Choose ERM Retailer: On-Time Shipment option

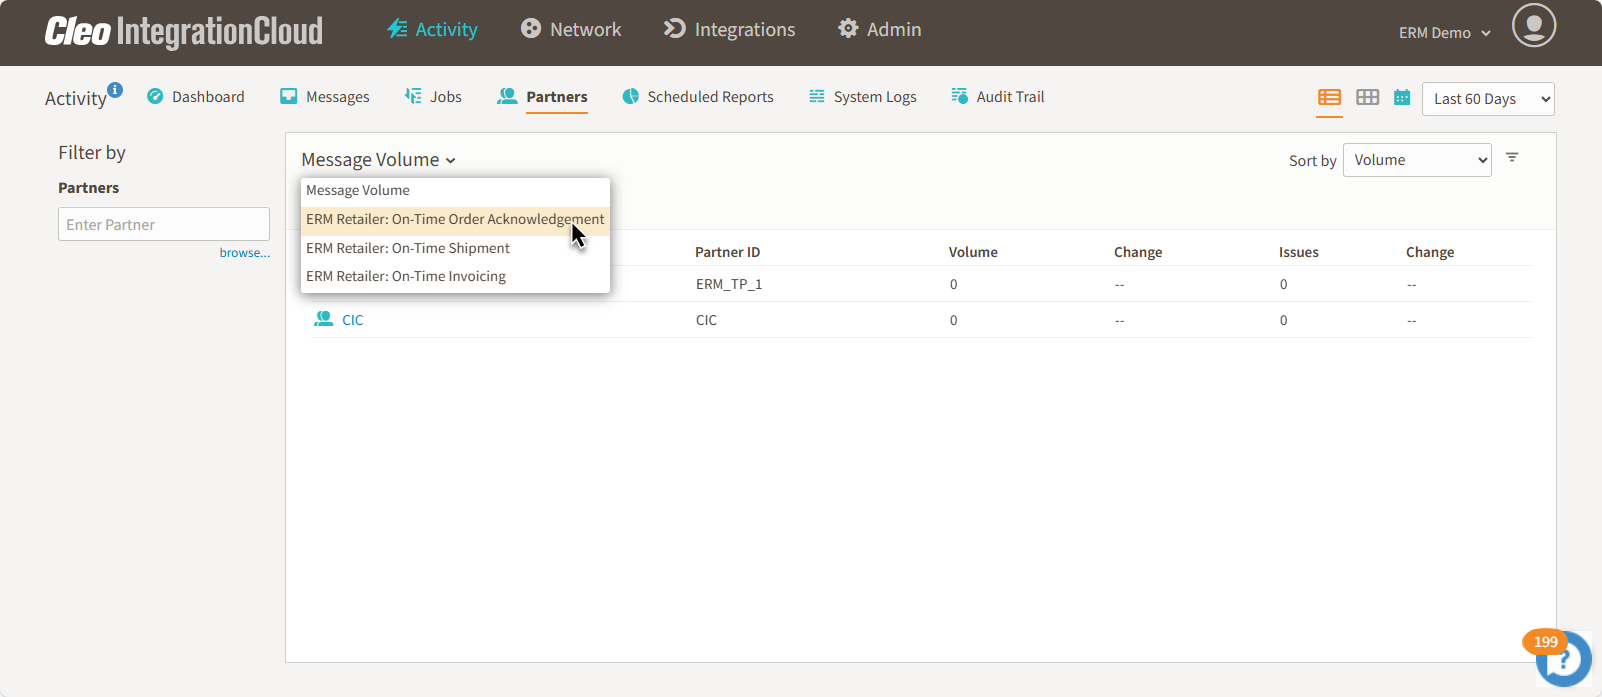pyautogui.click(x=408, y=248)
